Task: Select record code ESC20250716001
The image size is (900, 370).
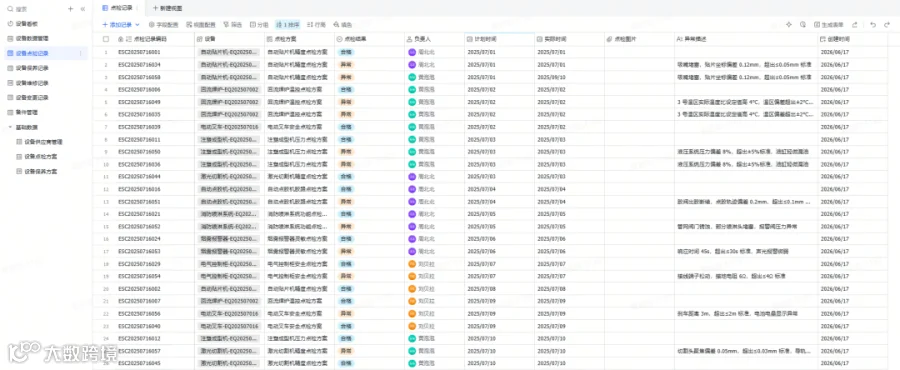Action: (x=139, y=52)
